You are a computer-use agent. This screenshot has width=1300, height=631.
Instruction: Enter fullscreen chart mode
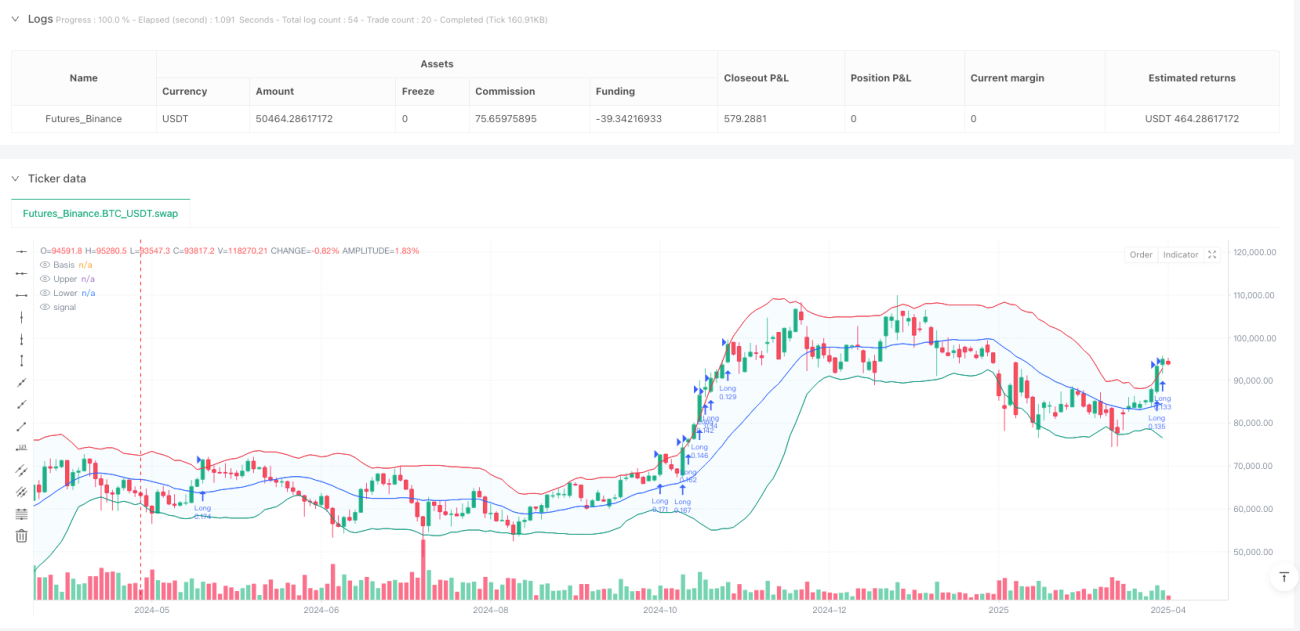(x=1212, y=255)
